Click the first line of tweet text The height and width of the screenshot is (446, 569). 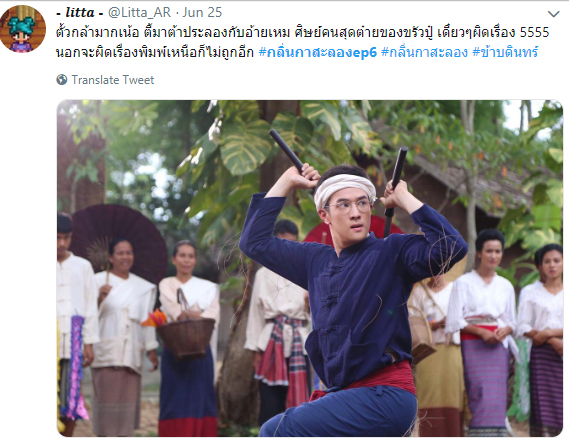[303, 33]
